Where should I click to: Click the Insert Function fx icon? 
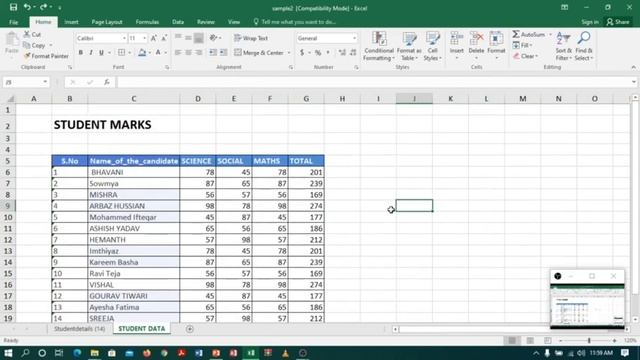pos(107,82)
